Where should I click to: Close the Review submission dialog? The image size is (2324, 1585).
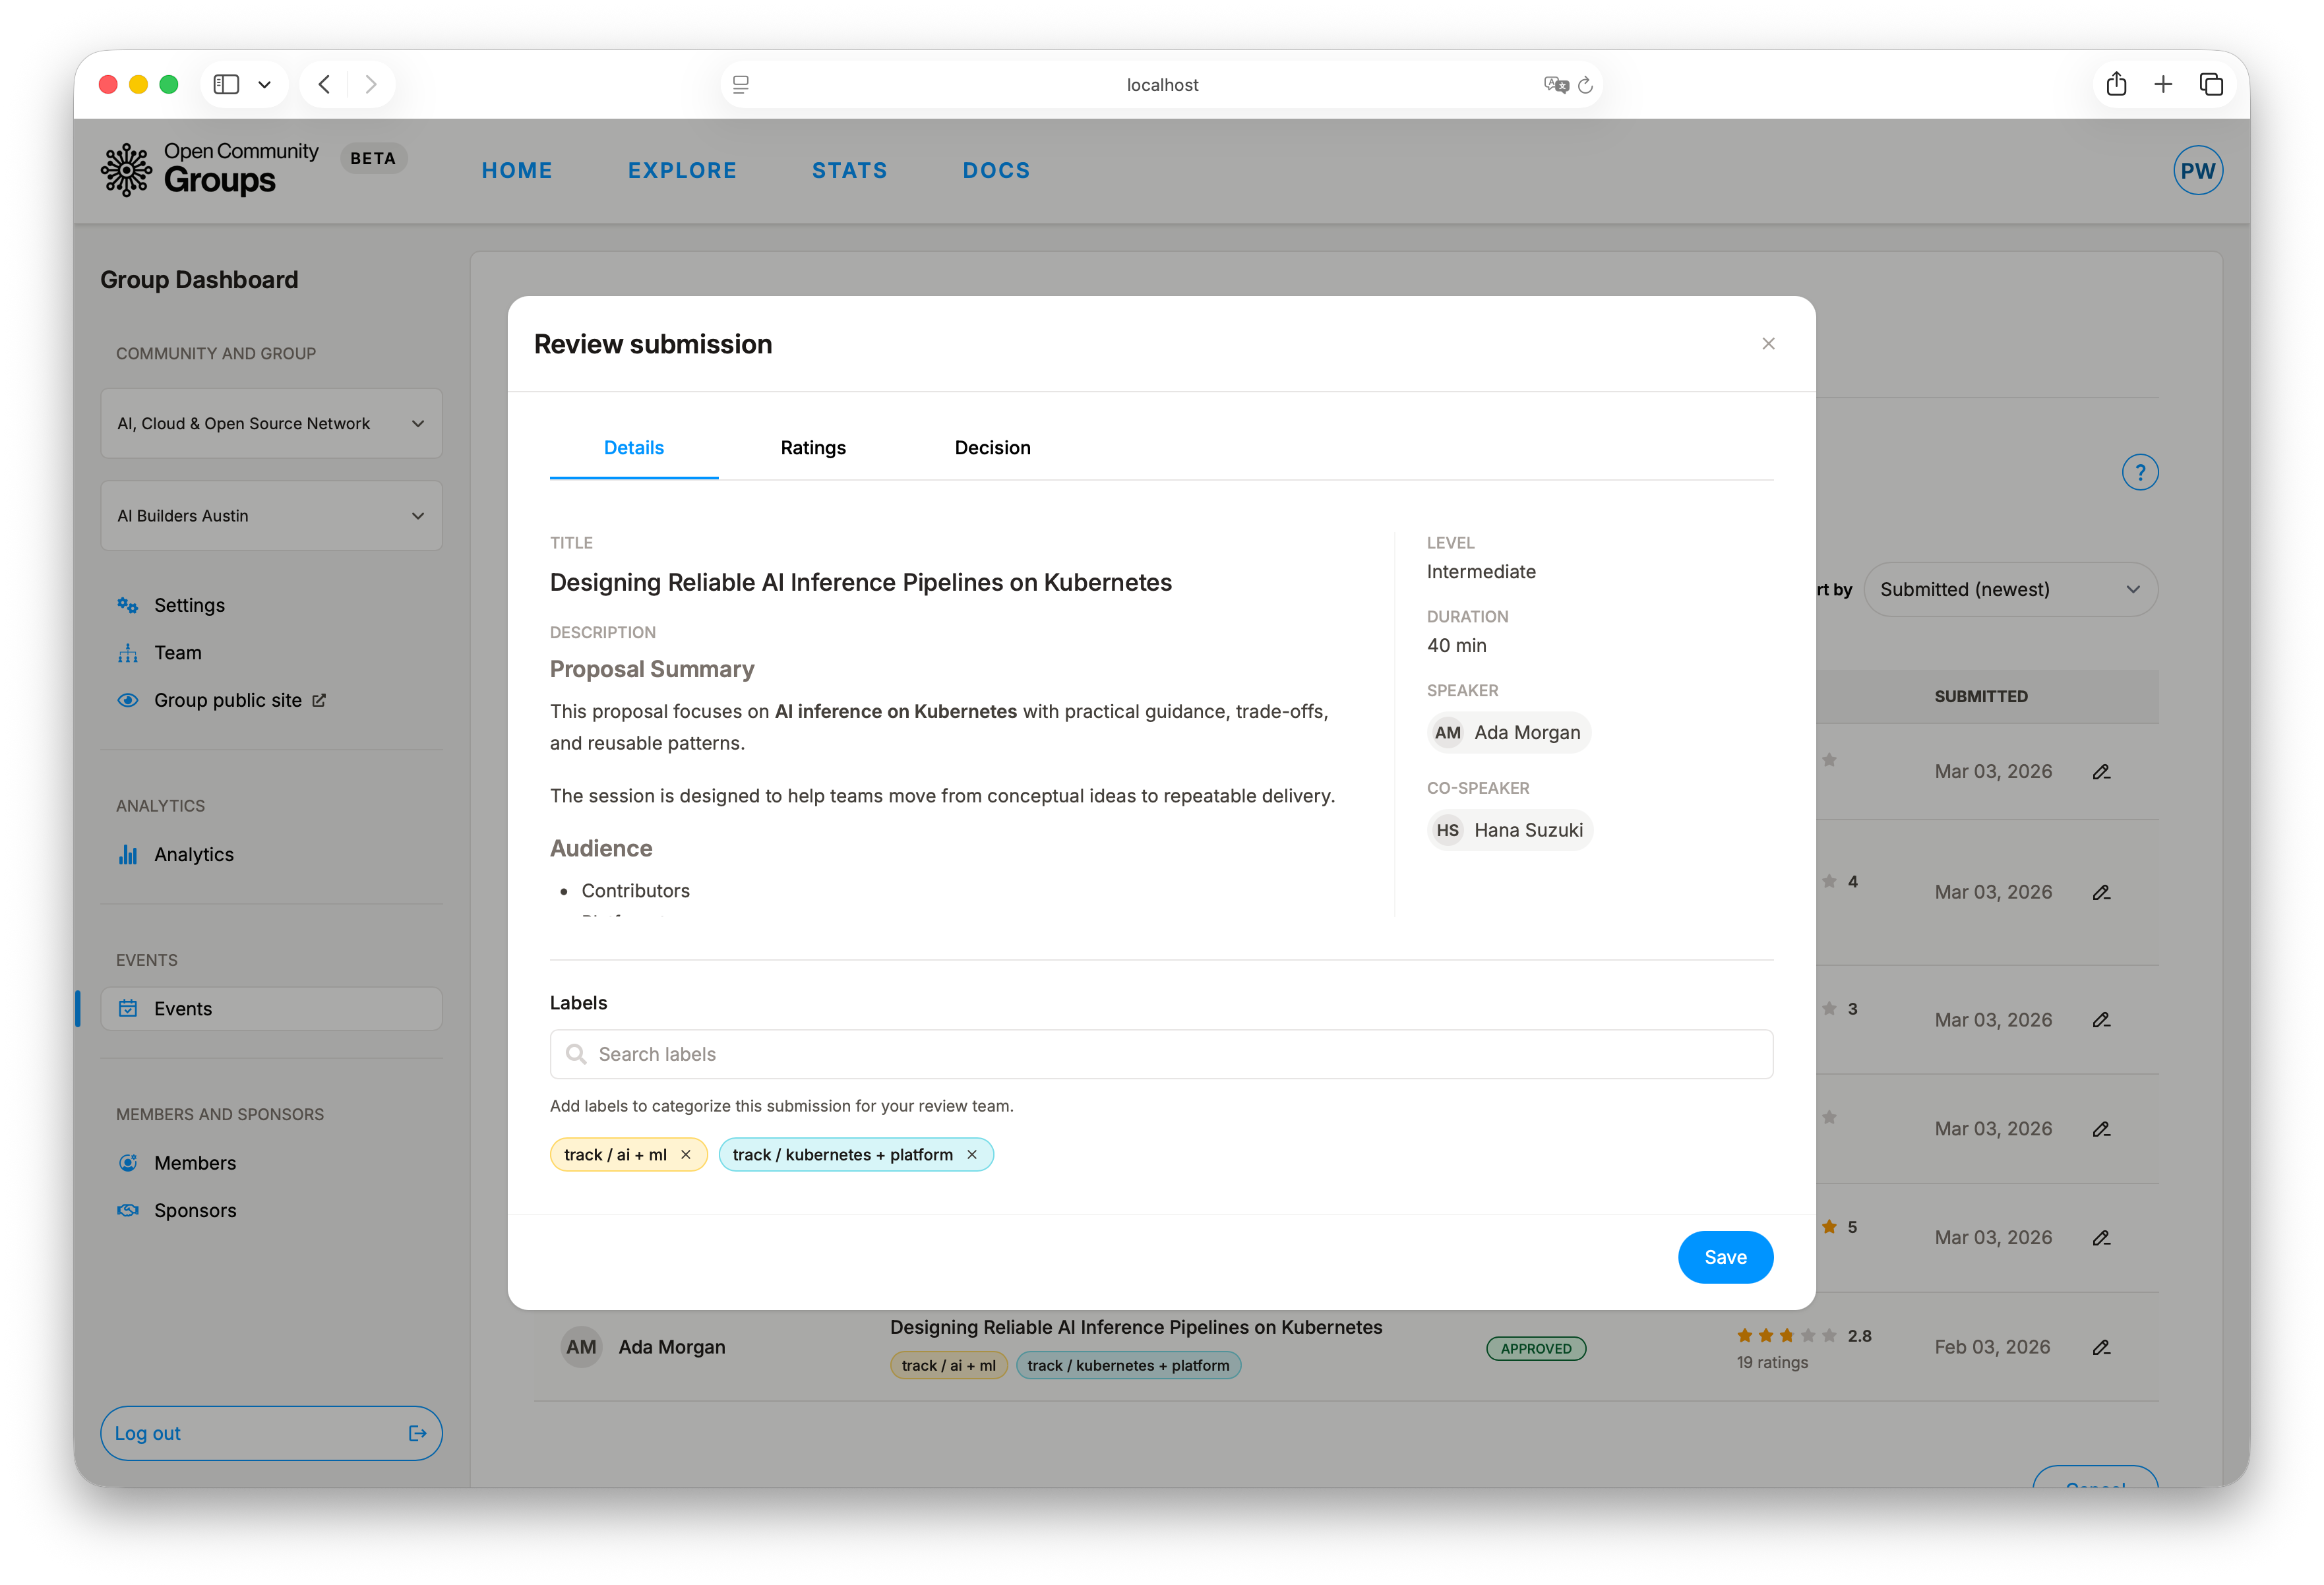tap(1768, 344)
